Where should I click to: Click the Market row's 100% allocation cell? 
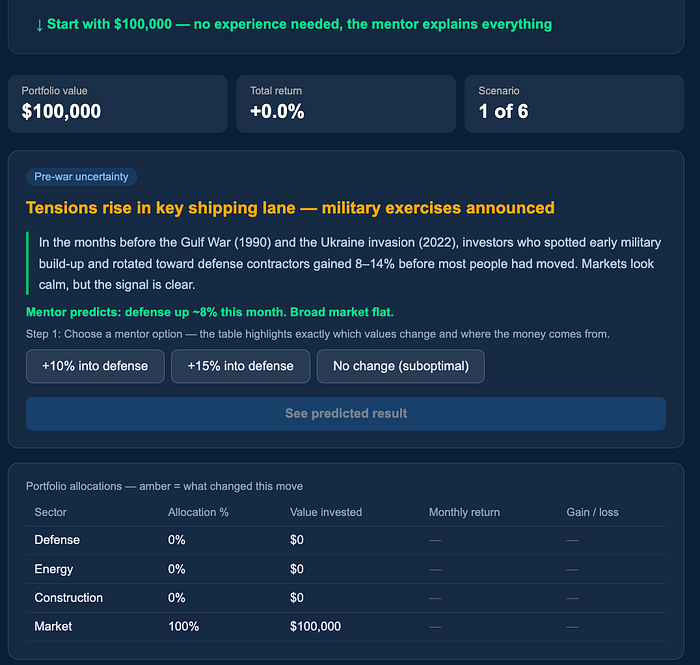coord(183,627)
